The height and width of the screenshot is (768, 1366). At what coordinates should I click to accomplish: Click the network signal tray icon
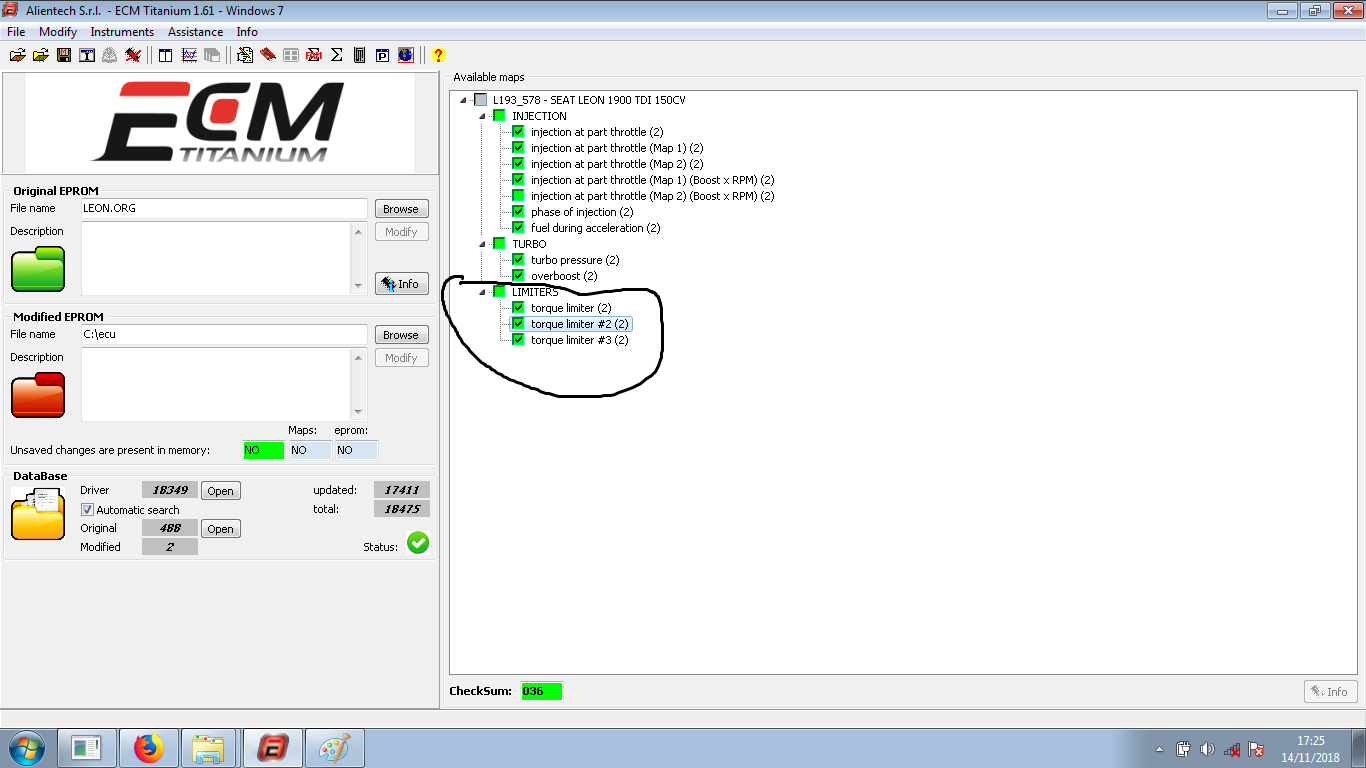click(x=1232, y=749)
